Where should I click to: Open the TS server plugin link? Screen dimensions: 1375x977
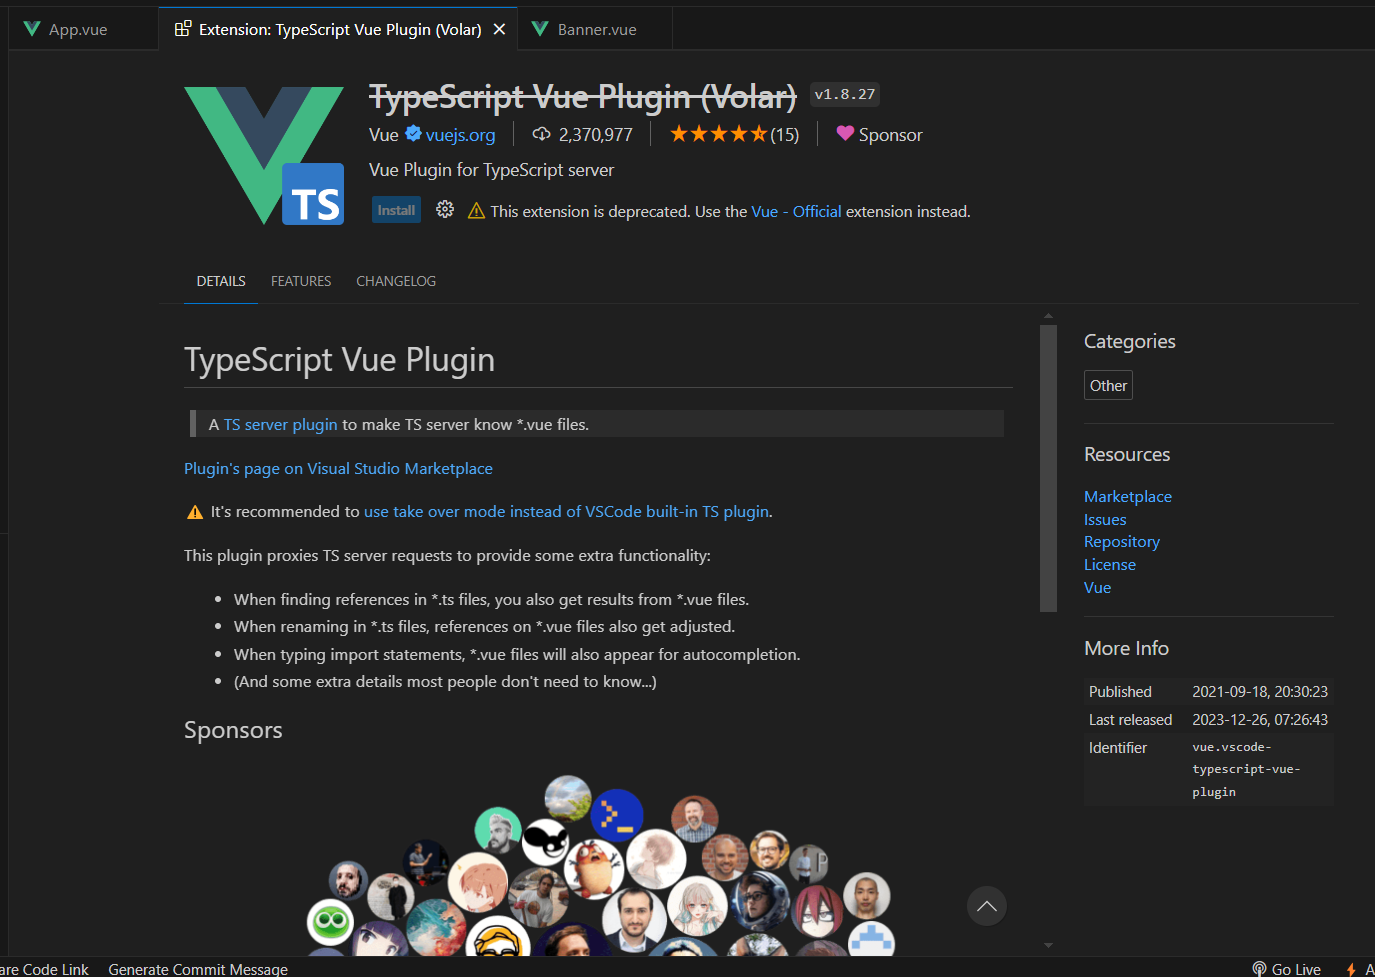coord(280,424)
